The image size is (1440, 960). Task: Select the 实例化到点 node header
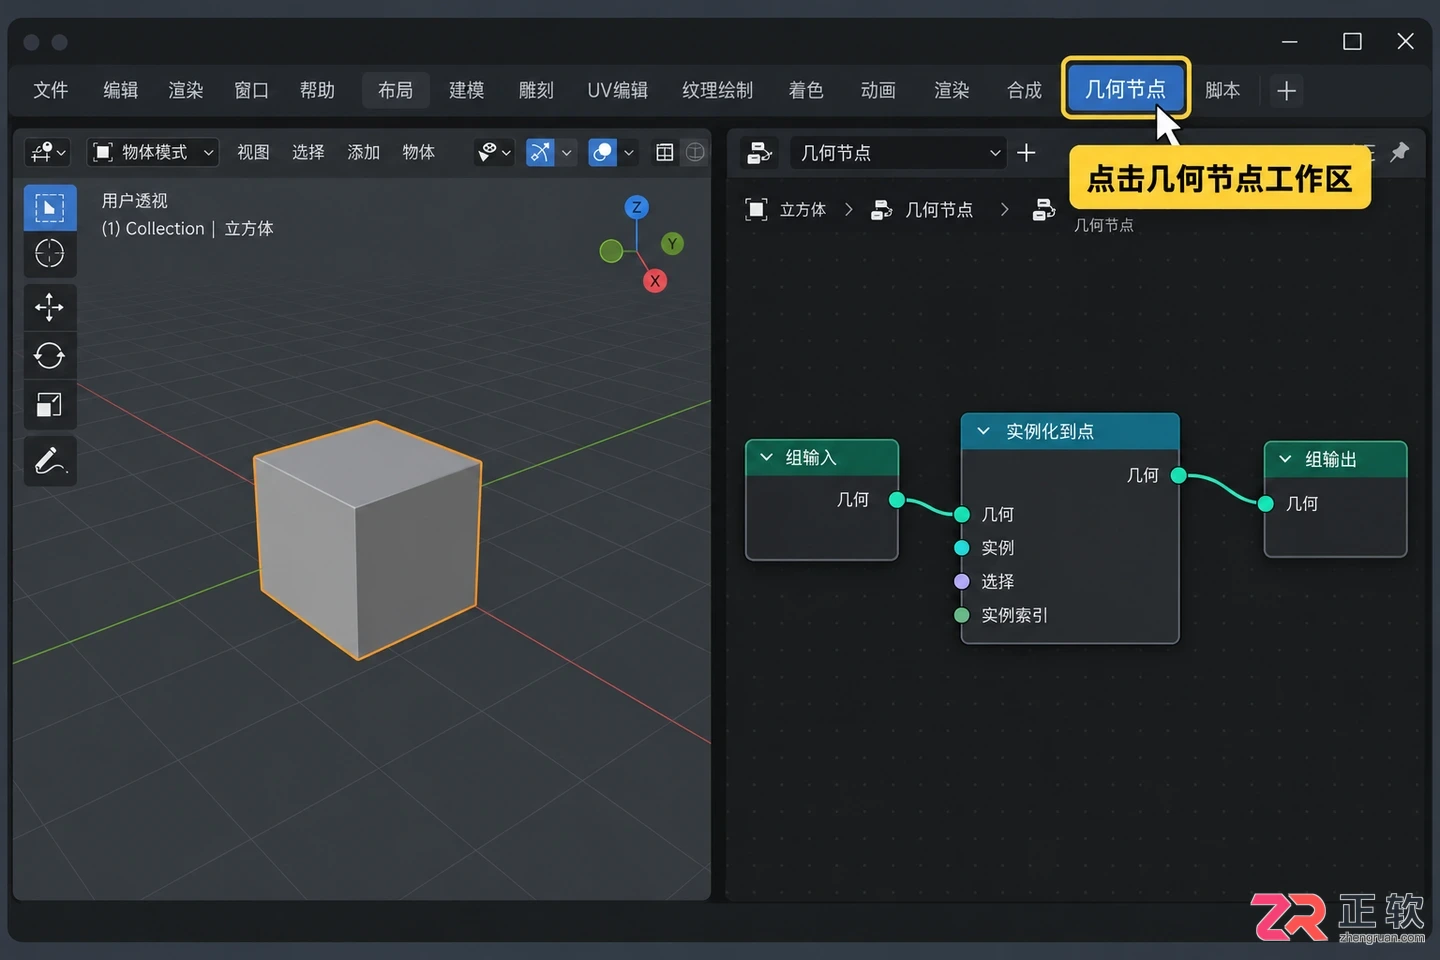click(1070, 431)
